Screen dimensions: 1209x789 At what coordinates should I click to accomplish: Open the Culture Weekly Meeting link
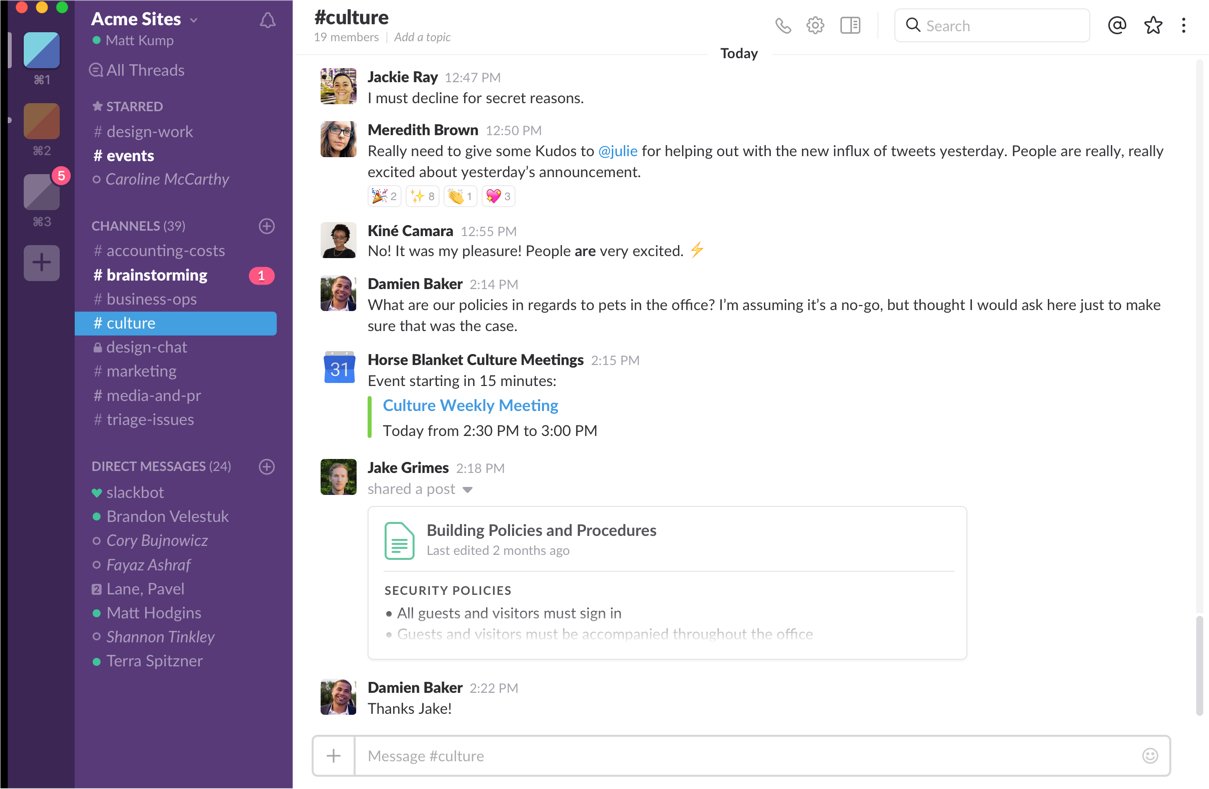click(469, 405)
